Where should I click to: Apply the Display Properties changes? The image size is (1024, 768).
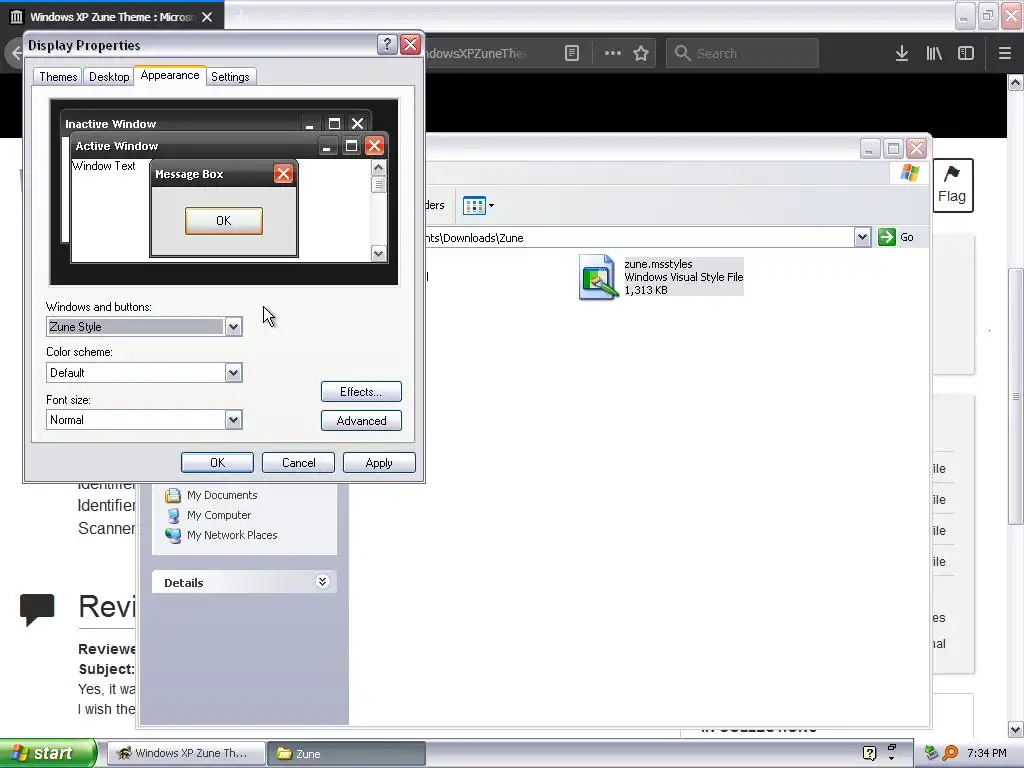(x=379, y=463)
